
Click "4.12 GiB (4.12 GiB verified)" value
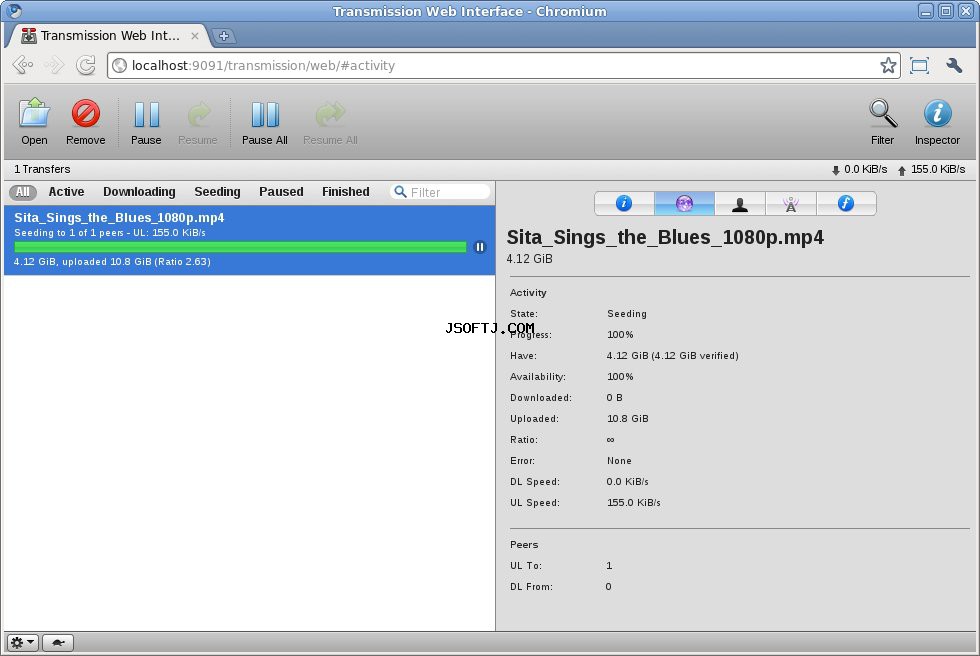tap(672, 355)
